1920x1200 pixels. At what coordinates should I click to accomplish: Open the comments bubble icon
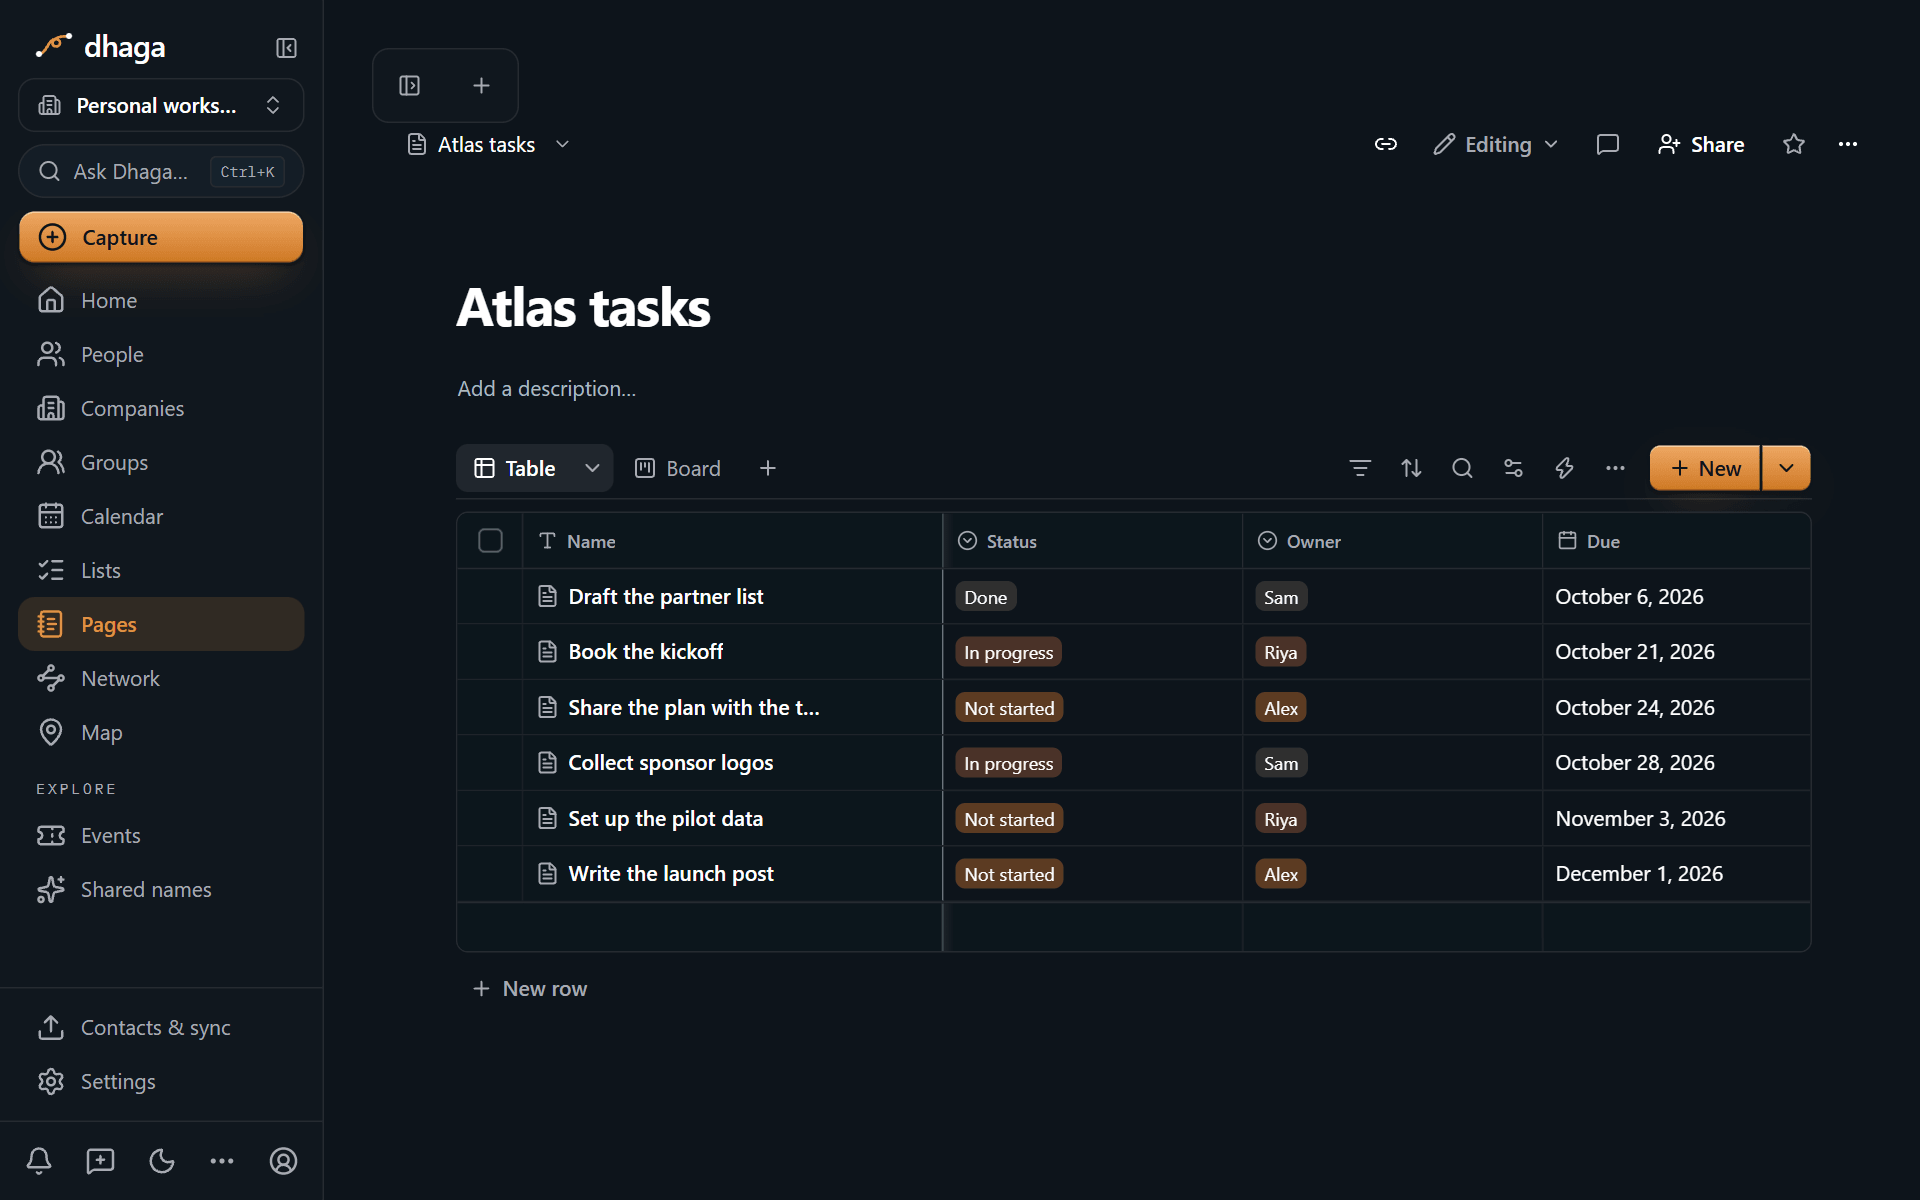click(1607, 144)
